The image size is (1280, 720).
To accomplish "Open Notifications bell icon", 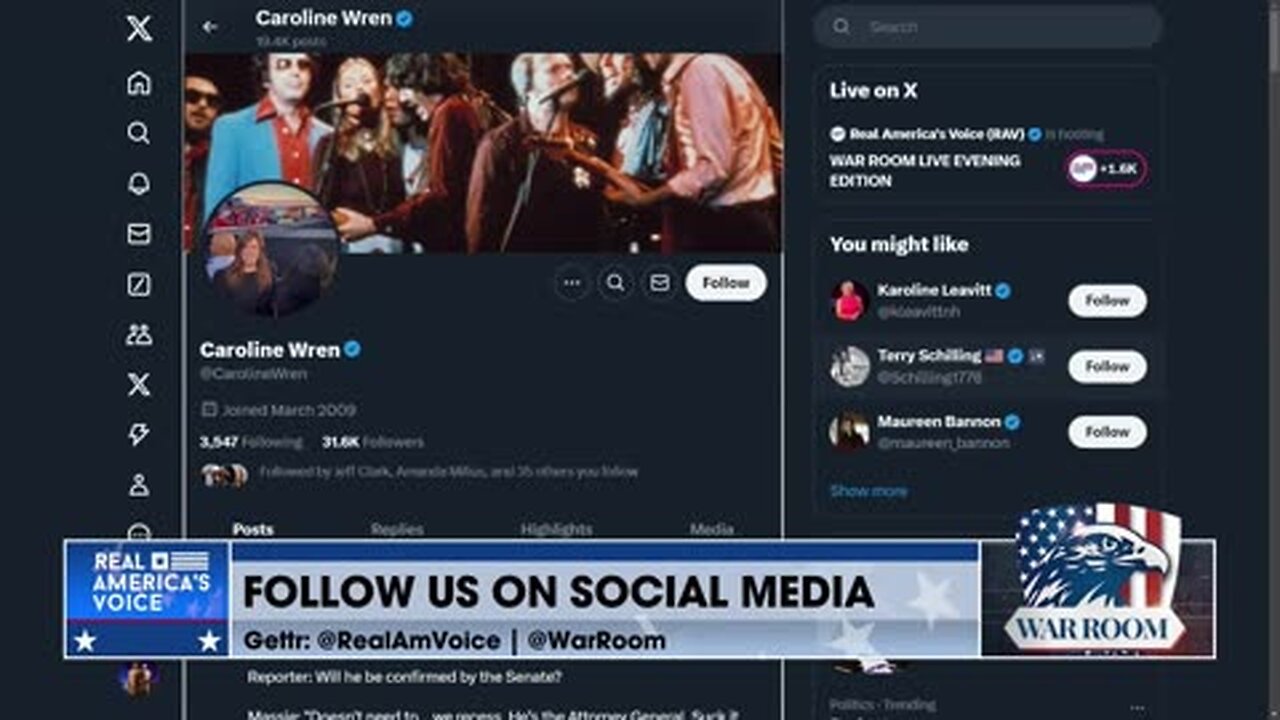I will (x=139, y=184).
